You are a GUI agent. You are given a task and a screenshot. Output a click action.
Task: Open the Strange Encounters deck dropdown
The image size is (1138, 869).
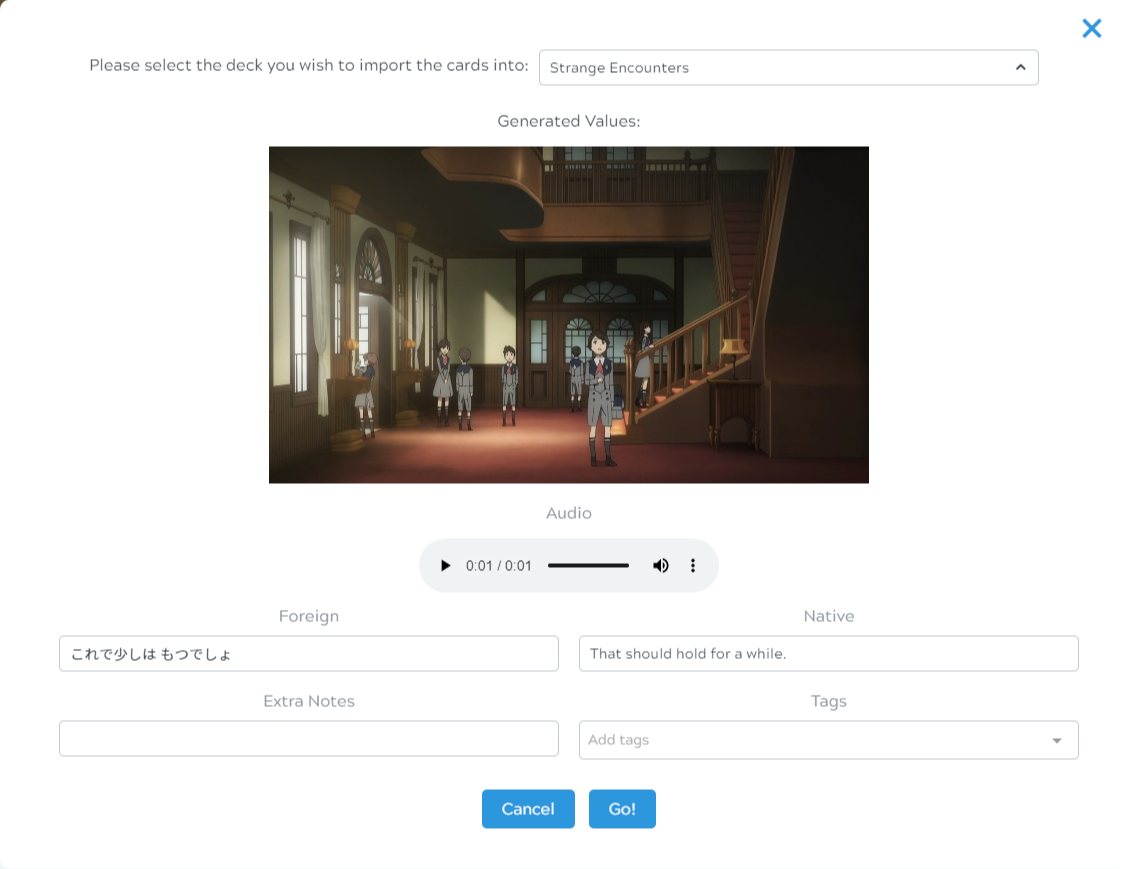coord(788,68)
